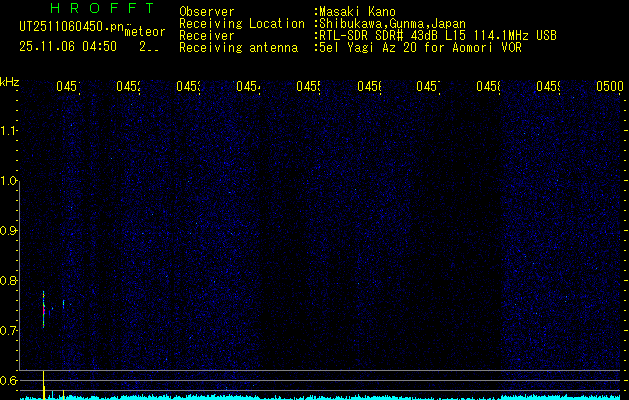The height and width of the screenshot is (400, 629).
Task: Click the 0451 time marker
Action: pyautogui.click(x=68, y=86)
